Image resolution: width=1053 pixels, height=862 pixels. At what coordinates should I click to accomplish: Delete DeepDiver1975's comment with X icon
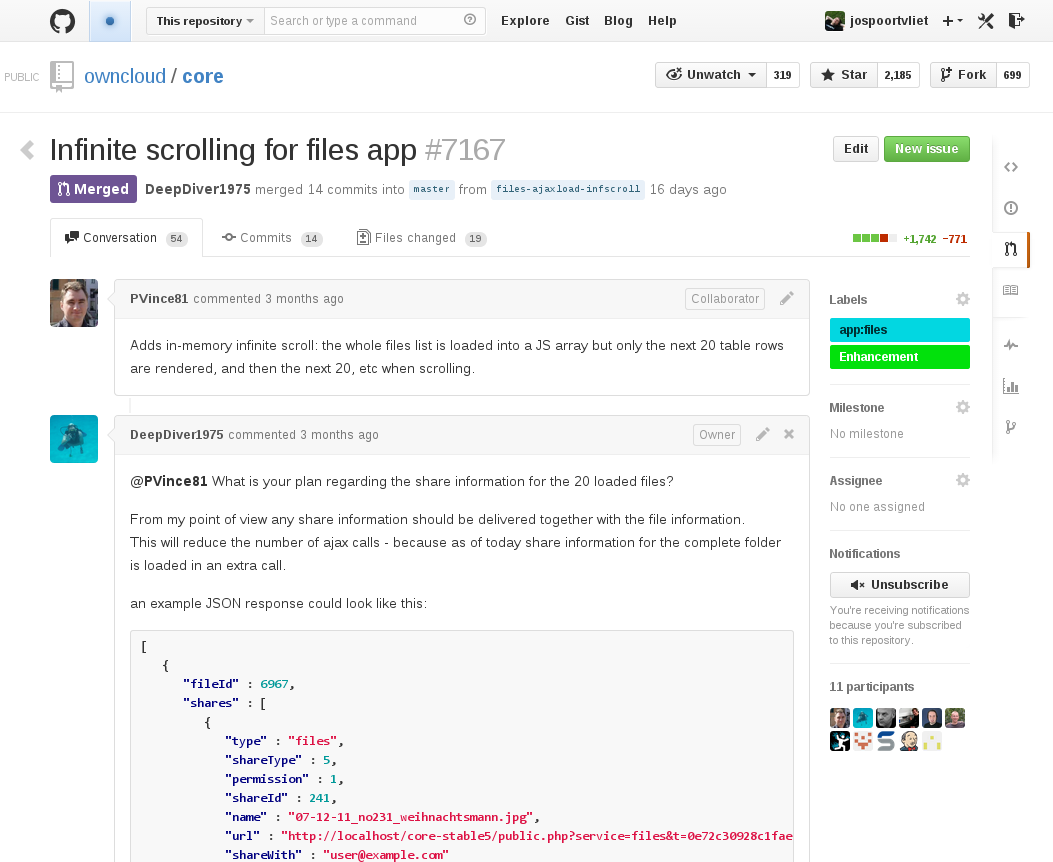(x=789, y=434)
